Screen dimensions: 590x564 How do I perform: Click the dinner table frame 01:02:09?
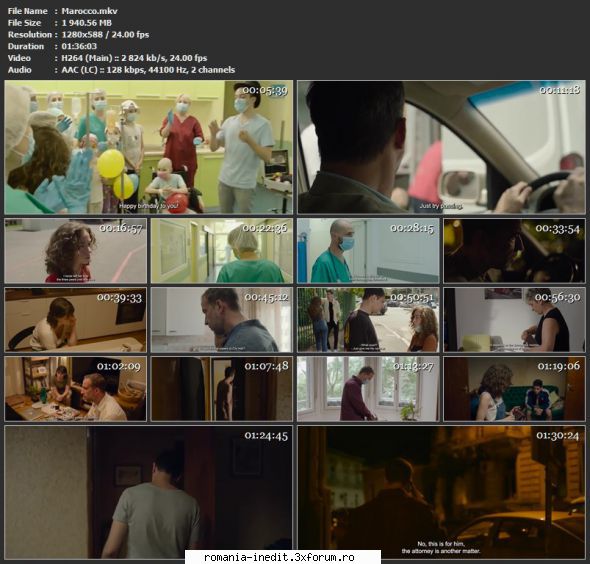point(76,389)
